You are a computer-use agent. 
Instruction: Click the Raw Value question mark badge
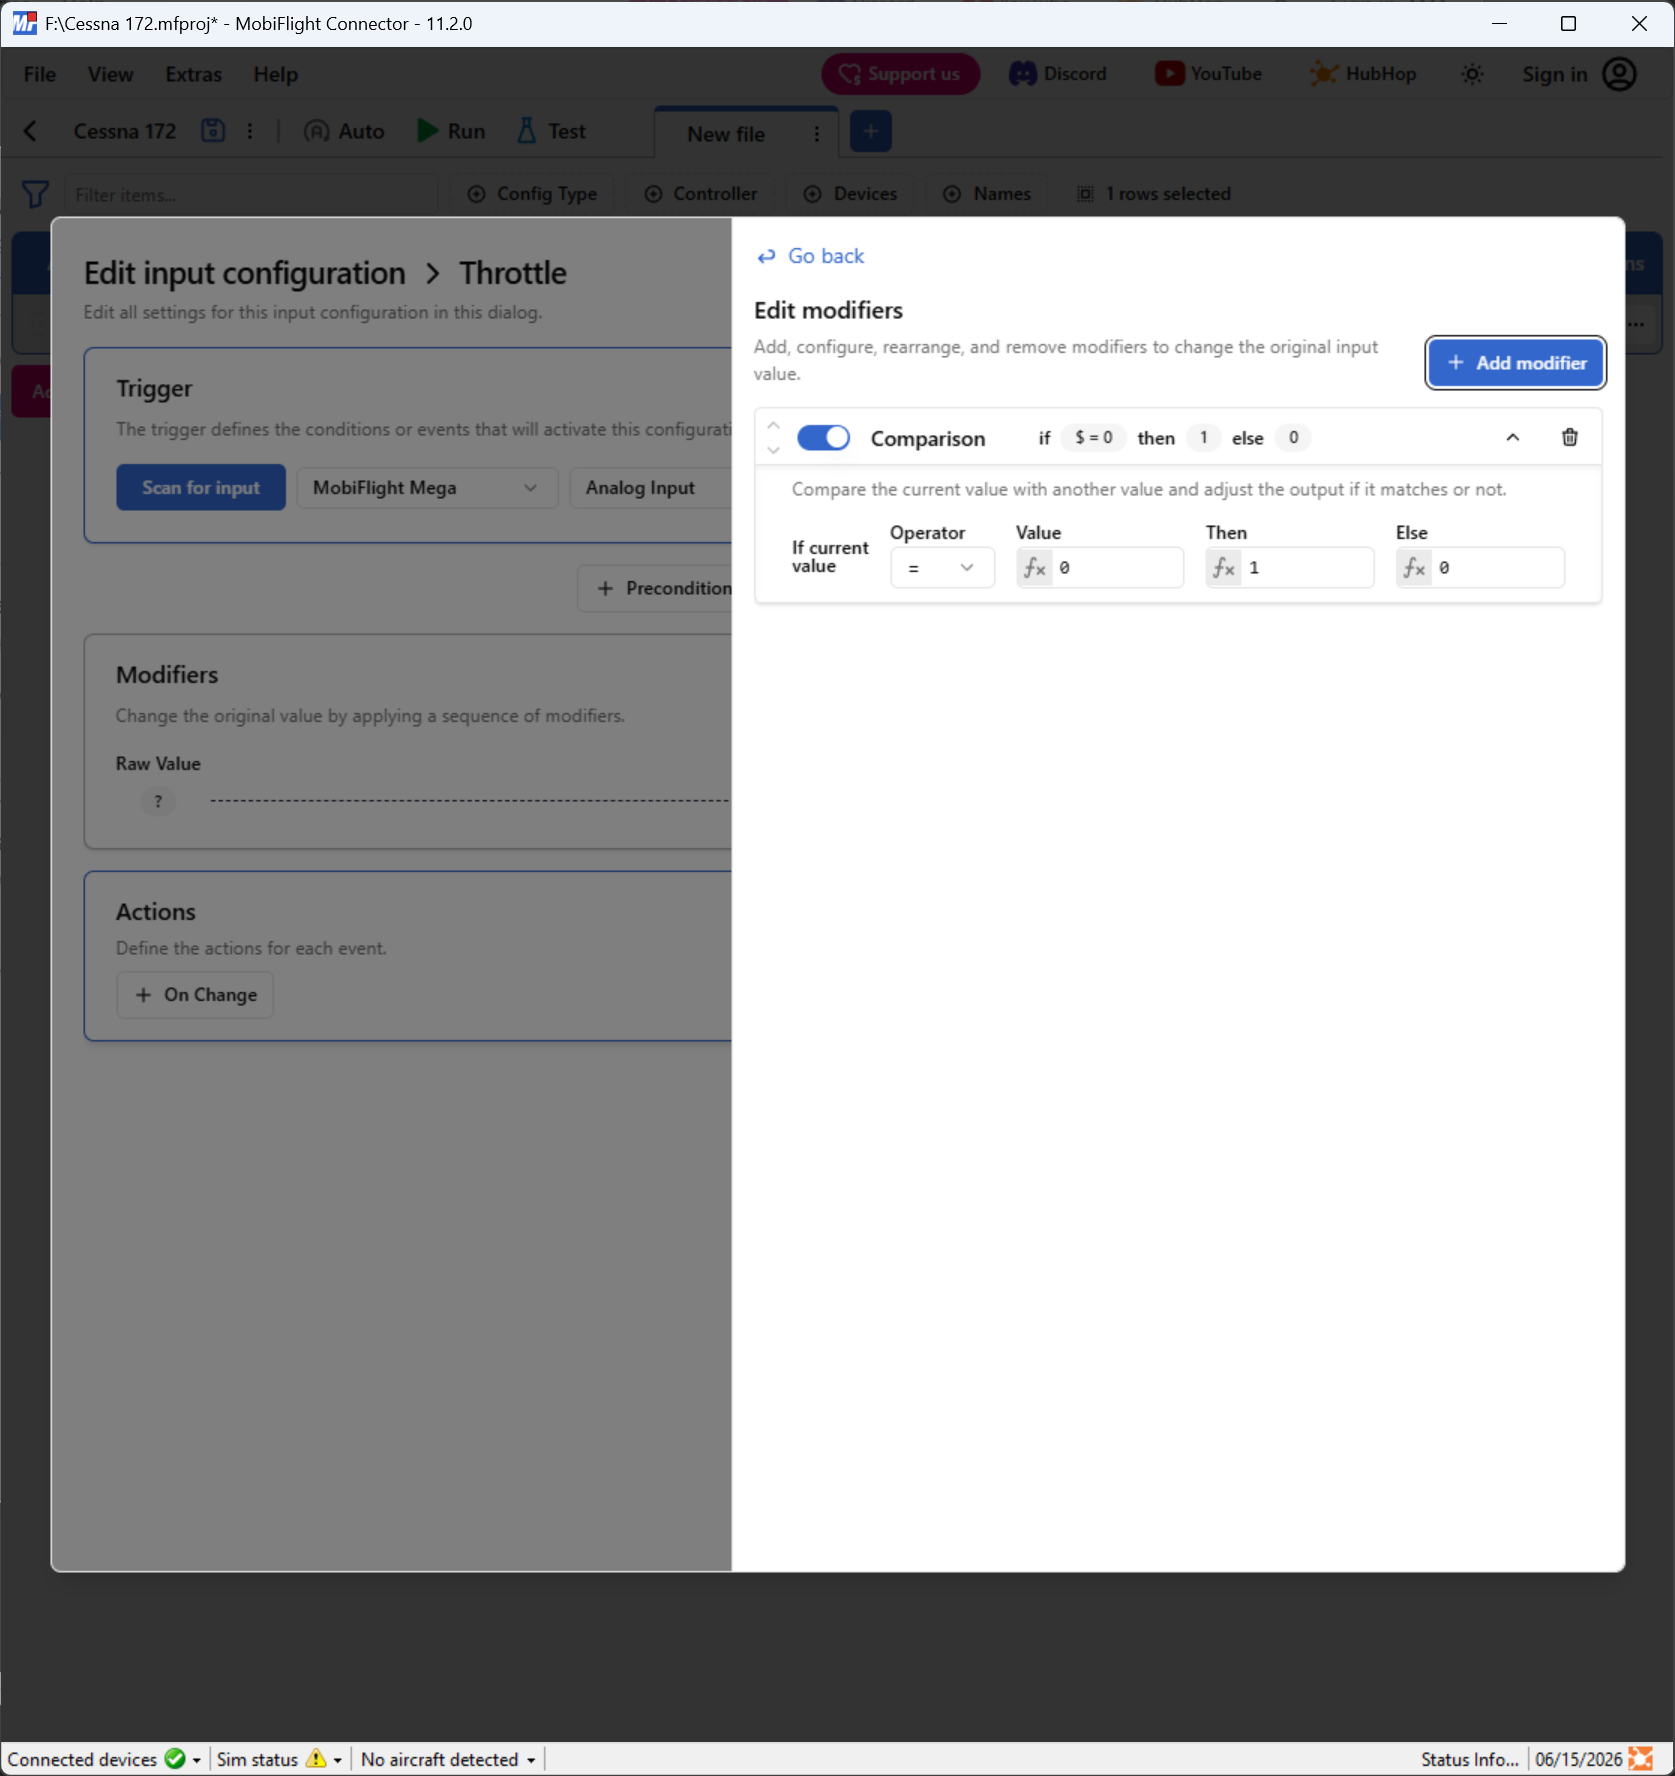(x=158, y=802)
